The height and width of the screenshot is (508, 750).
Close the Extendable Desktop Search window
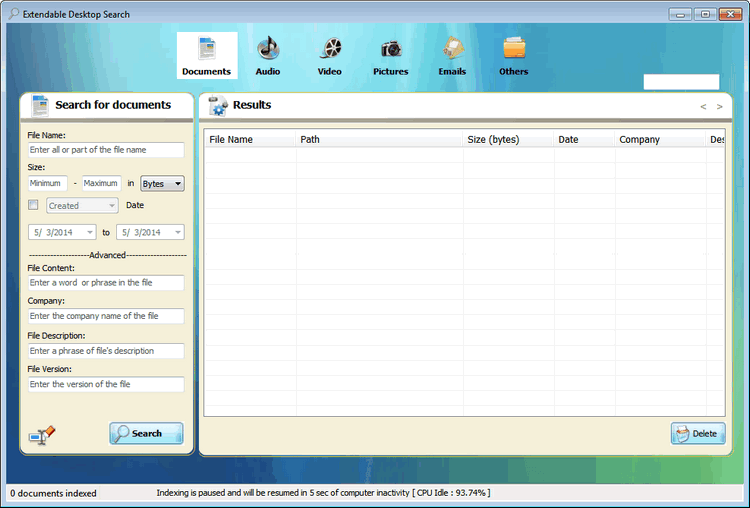coord(730,14)
